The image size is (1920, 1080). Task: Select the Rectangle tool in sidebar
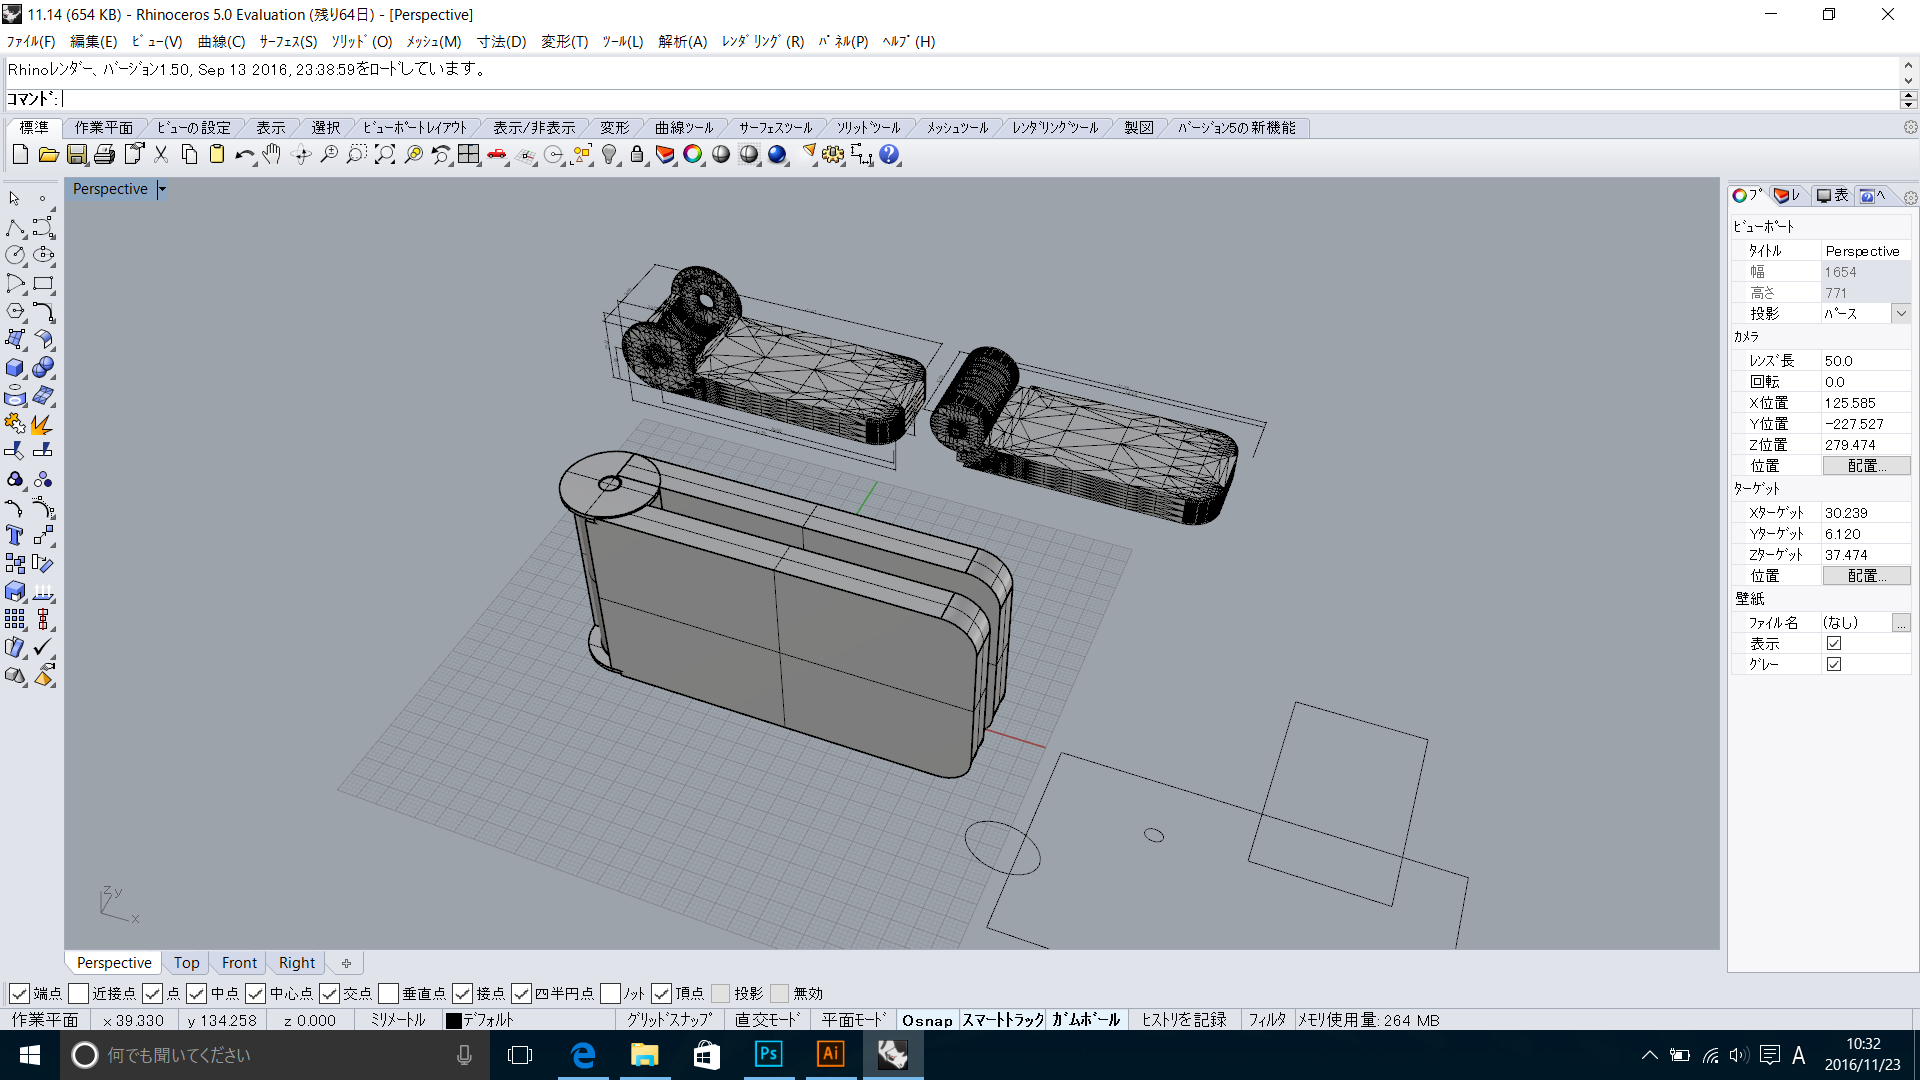(x=43, y=284)
